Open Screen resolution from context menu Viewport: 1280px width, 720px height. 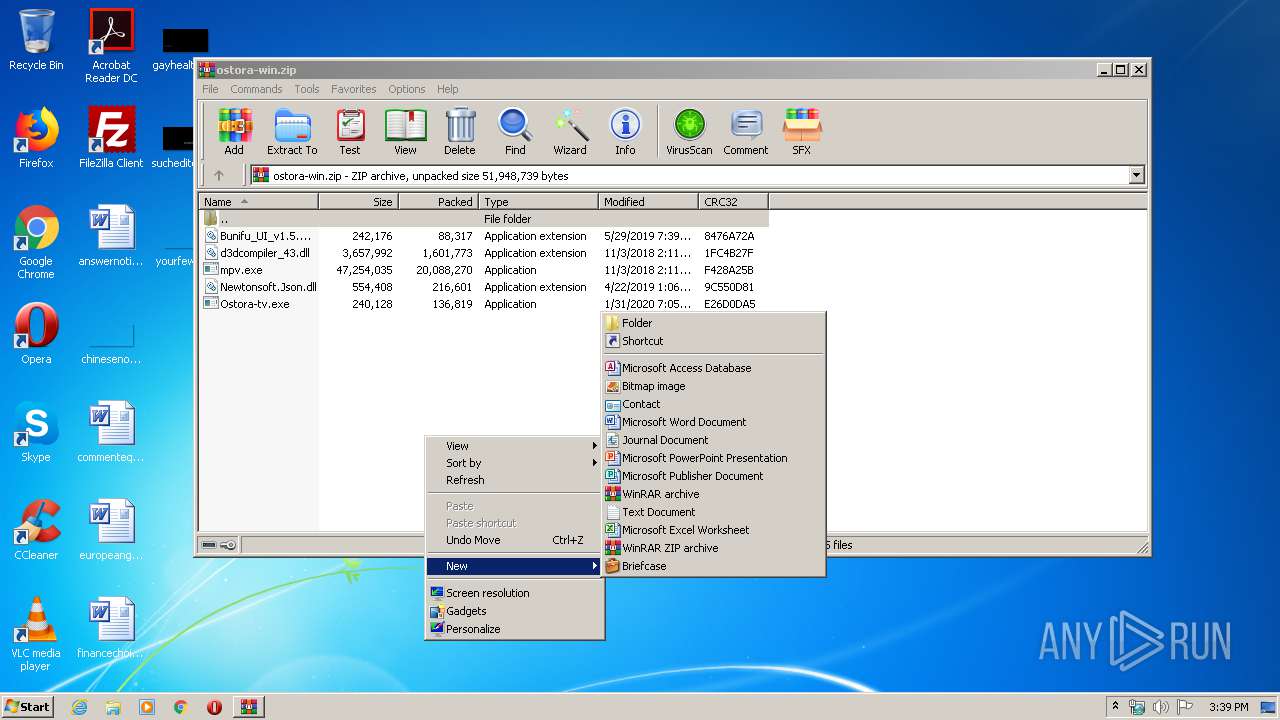[x=514, y=593]
